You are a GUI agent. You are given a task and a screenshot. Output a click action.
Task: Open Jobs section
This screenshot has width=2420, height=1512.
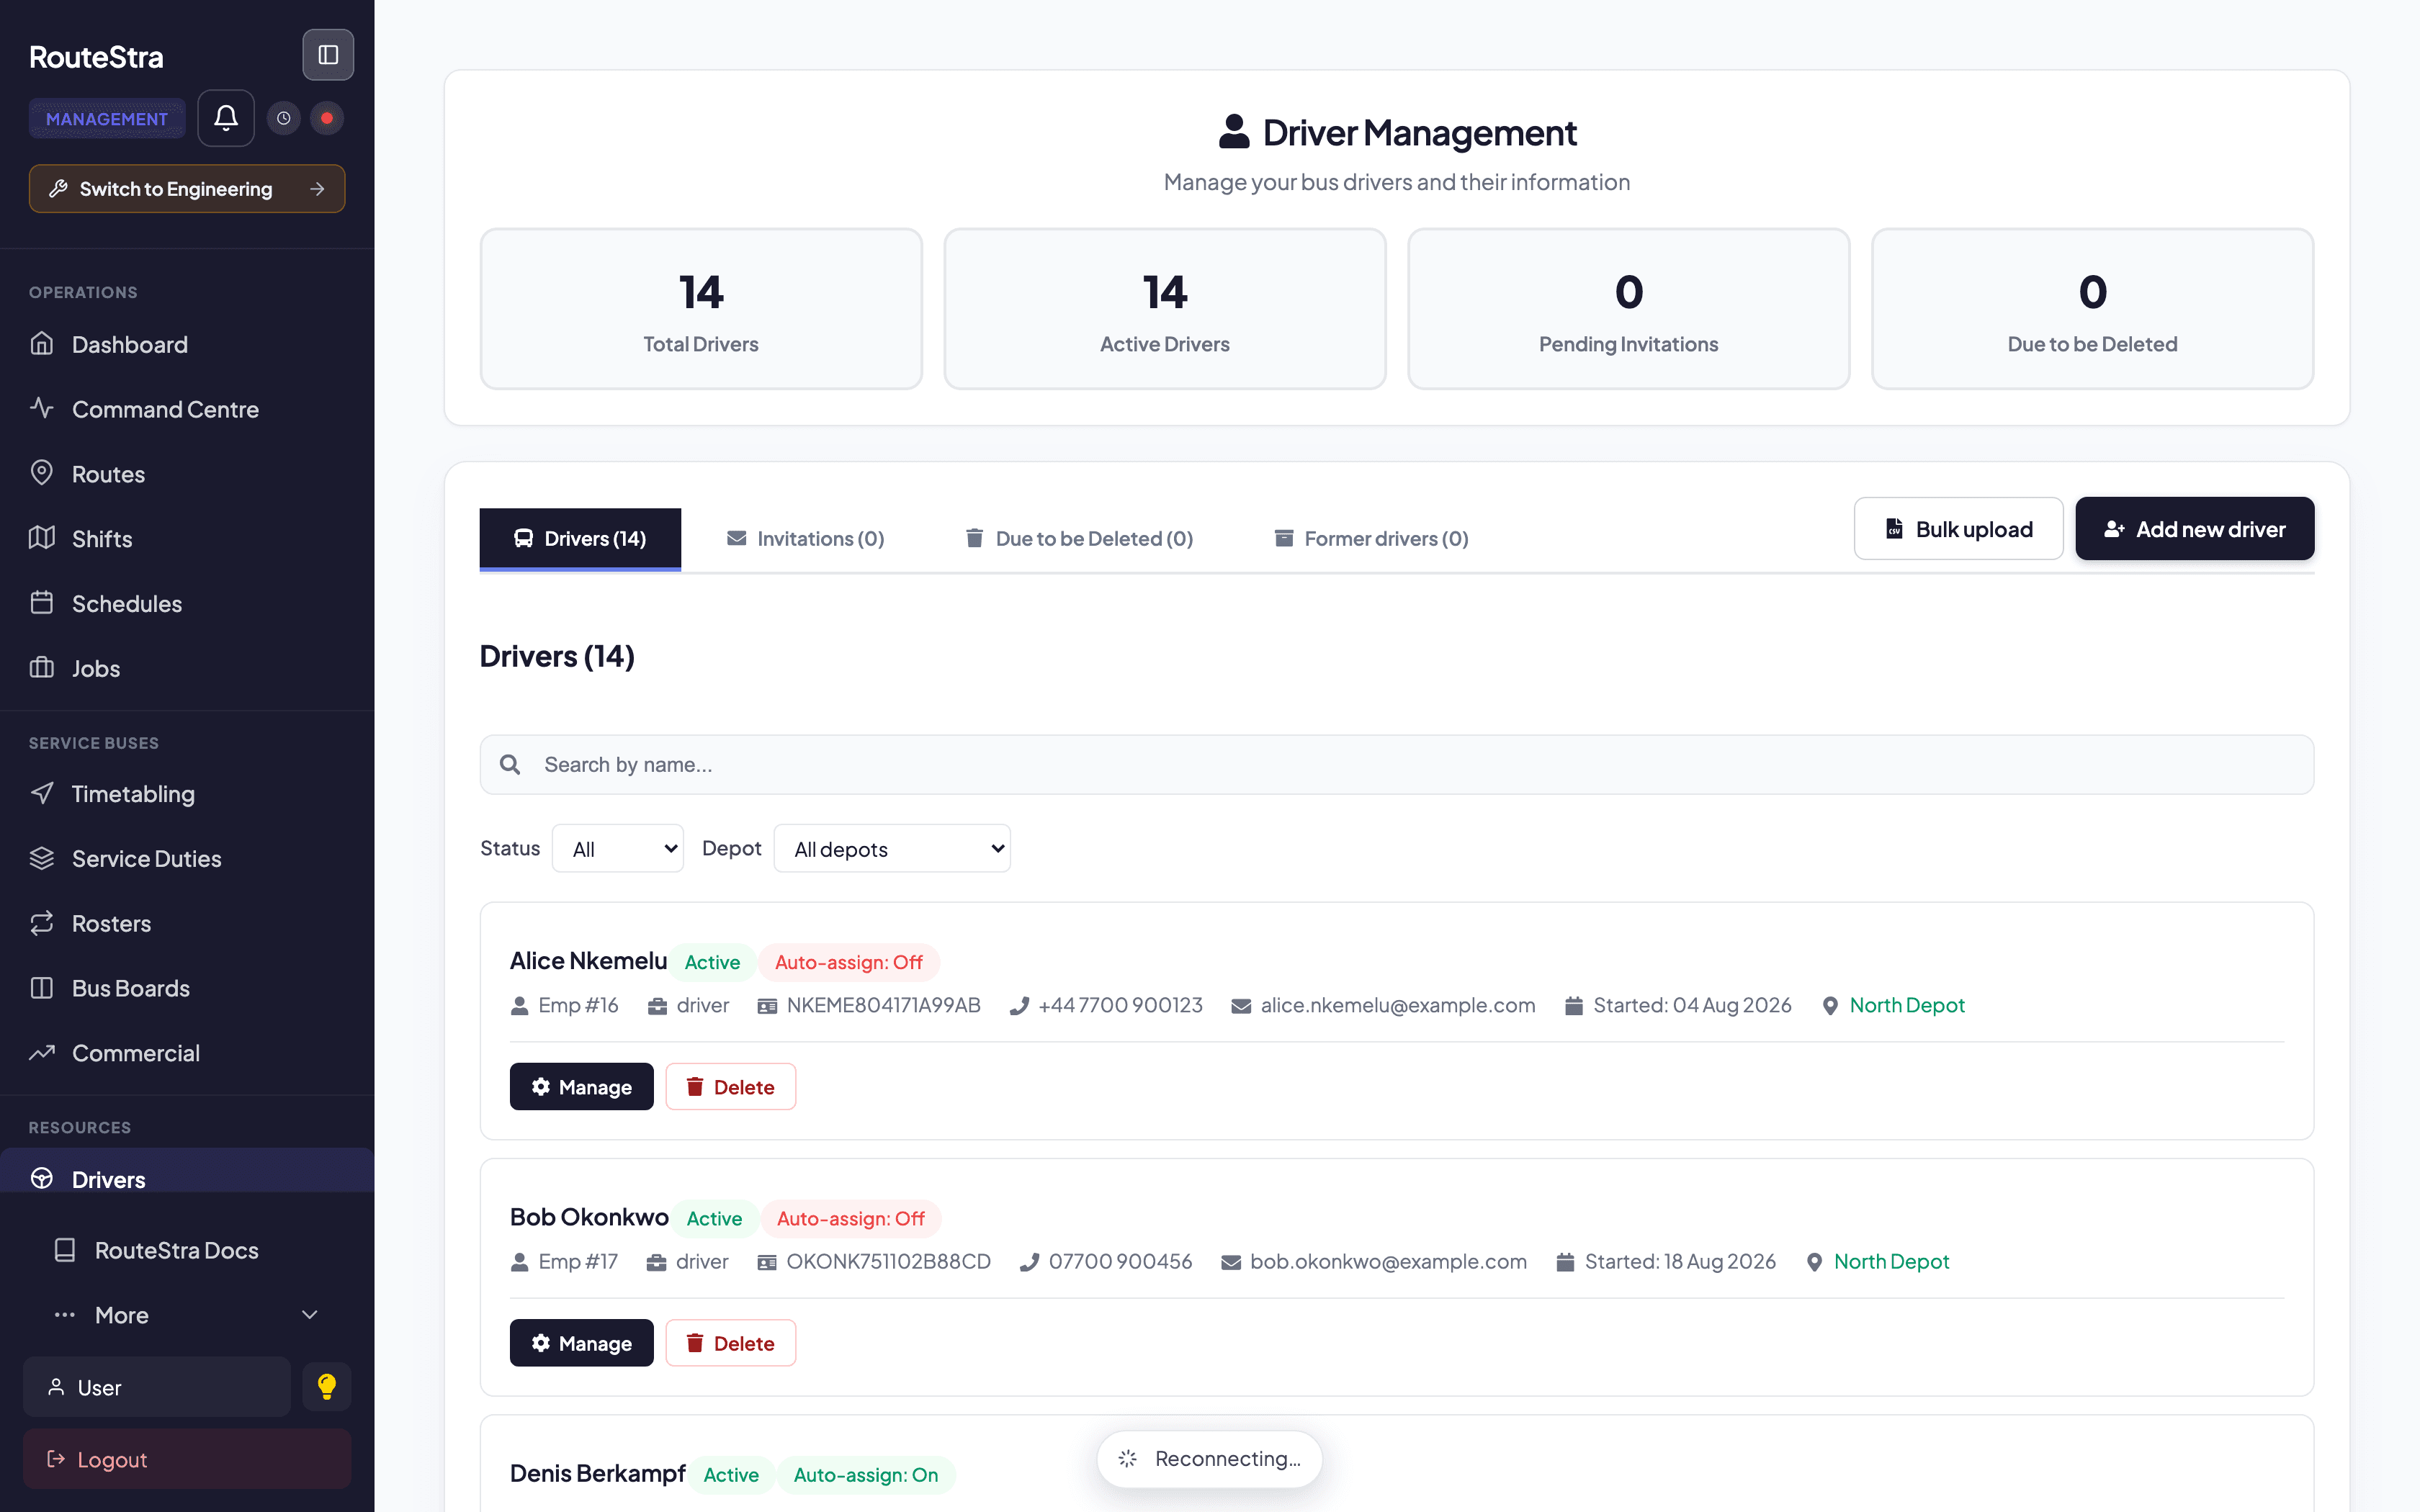pyautogui.click(x=187, y=668)
